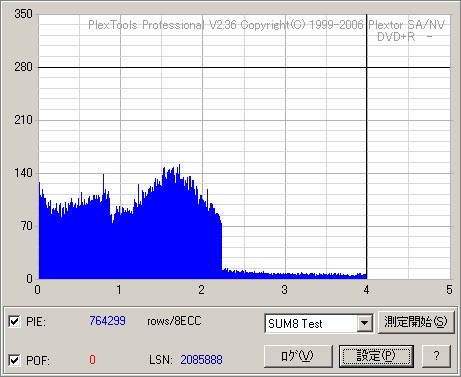Click the POF value 0
Viewport: 461px width, 377px height.
(x=92, y=360)
